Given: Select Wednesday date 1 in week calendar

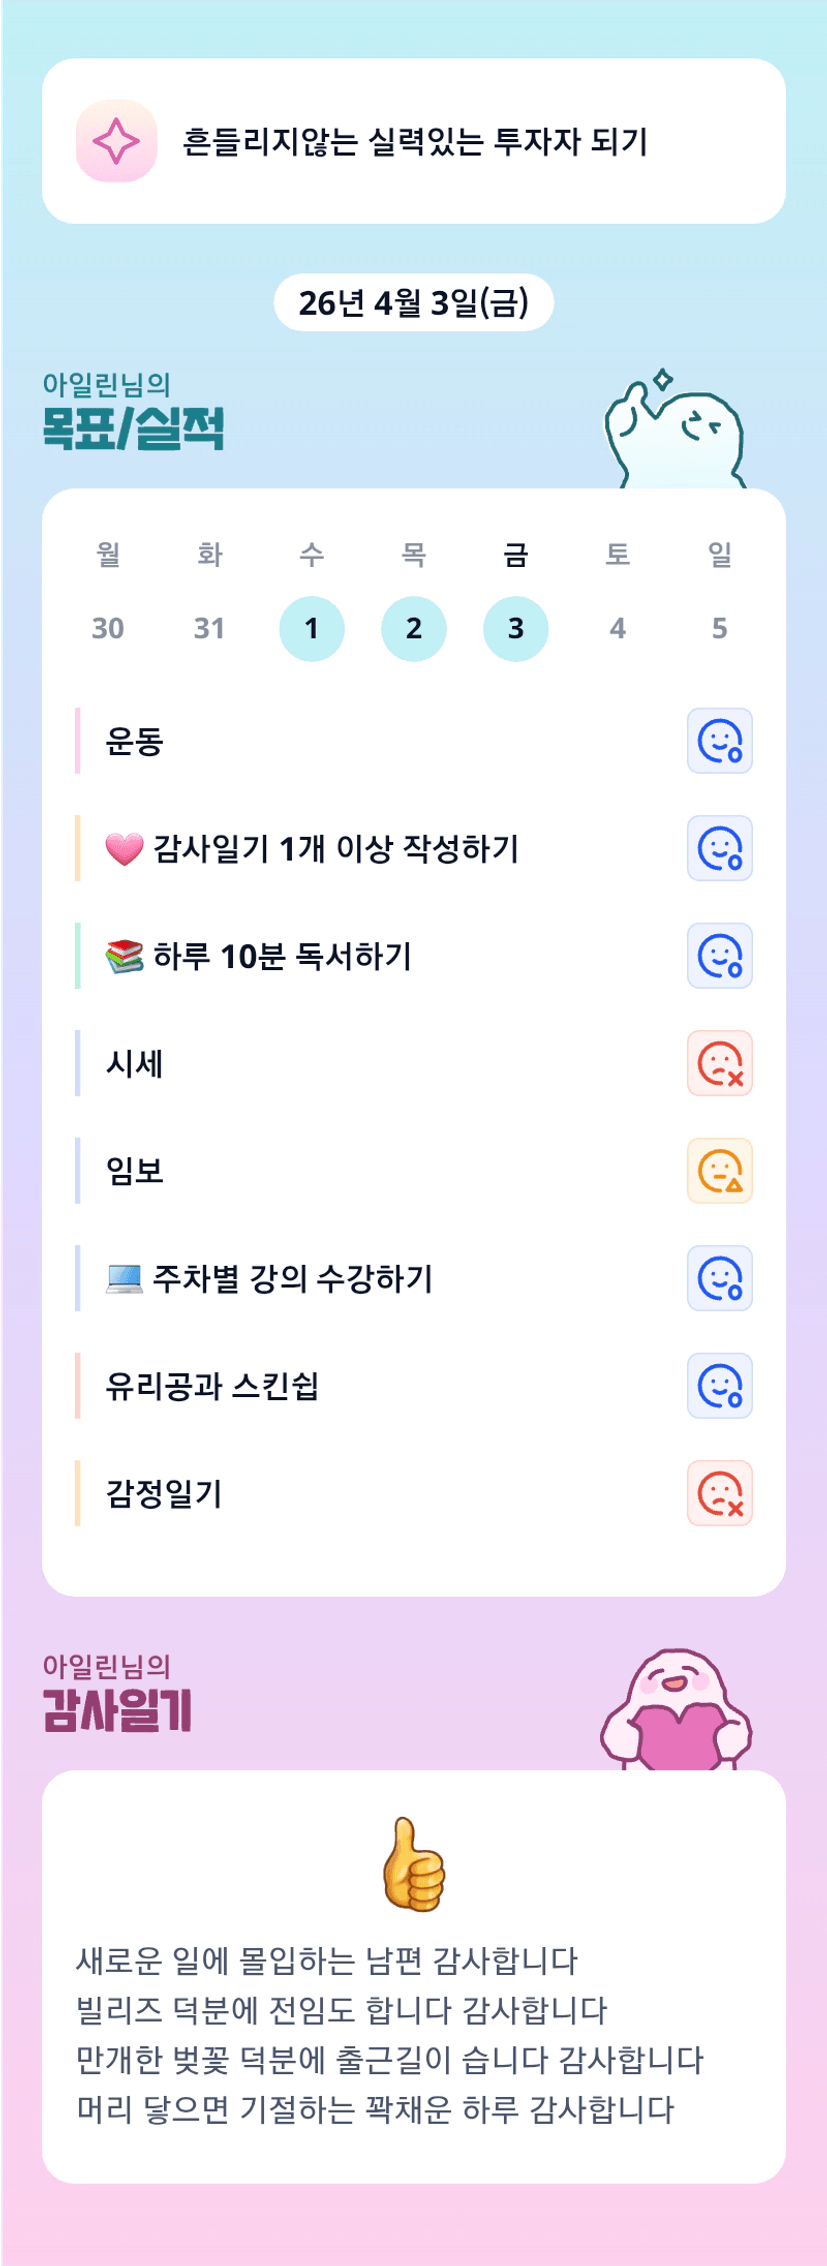Looking at the screenshot, I should (312, 629).
